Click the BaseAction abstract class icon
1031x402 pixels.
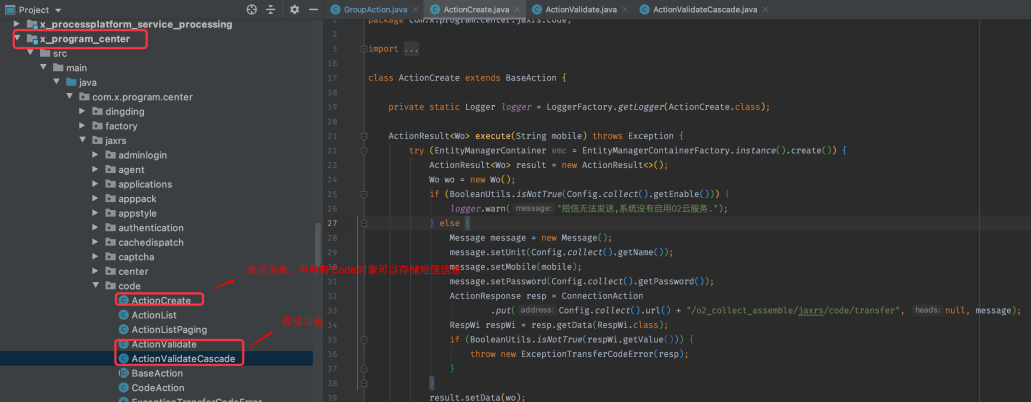(x=123, y=373)
